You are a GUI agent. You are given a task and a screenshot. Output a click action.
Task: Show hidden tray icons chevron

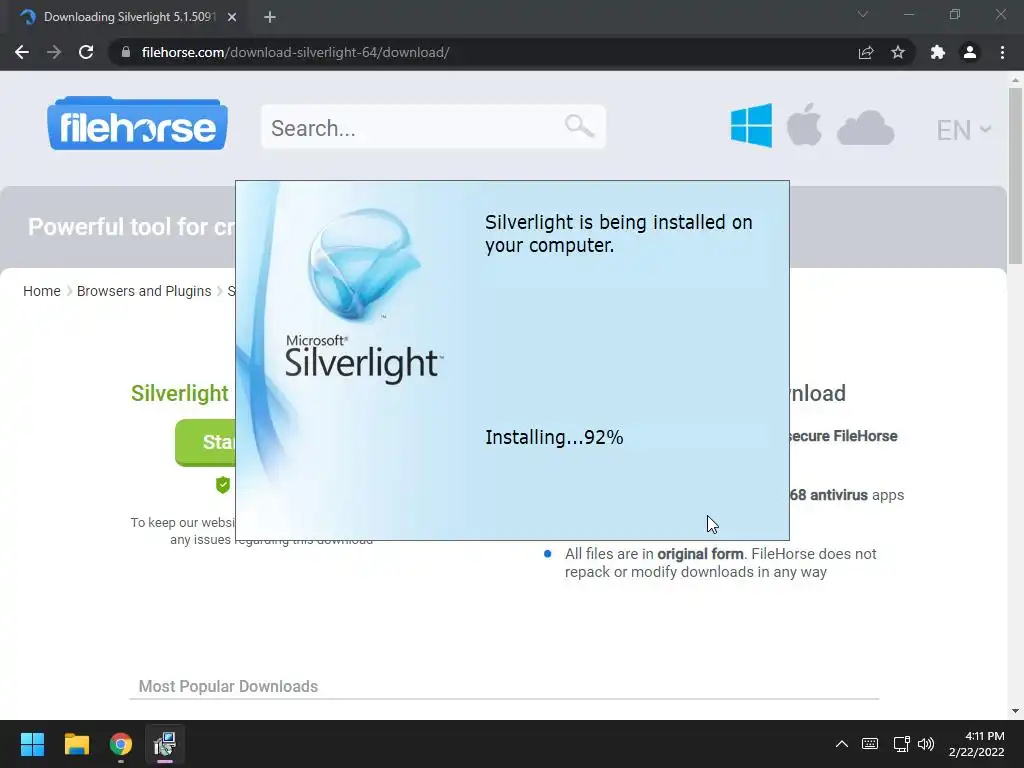(842, 744)
